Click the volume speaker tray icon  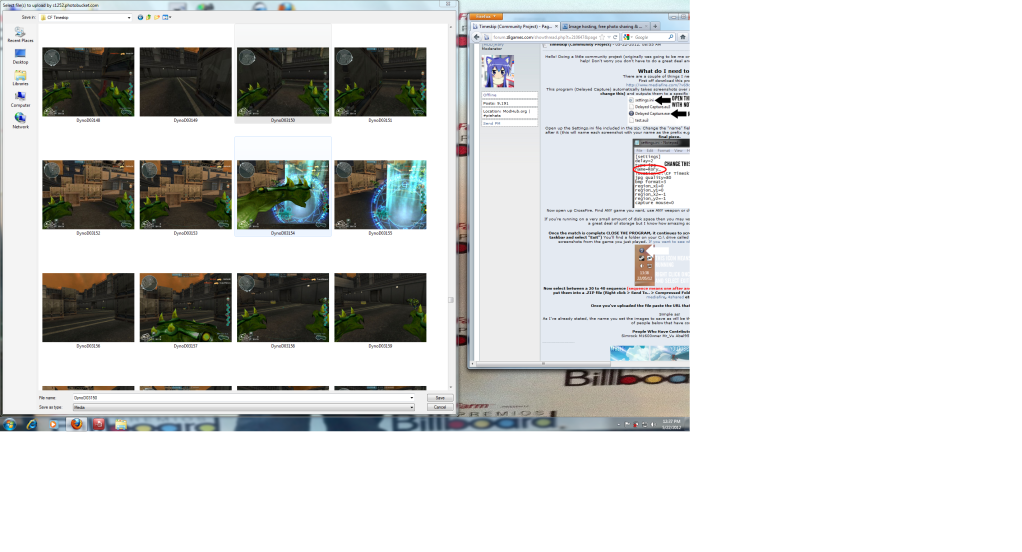[x=652, y=425]
